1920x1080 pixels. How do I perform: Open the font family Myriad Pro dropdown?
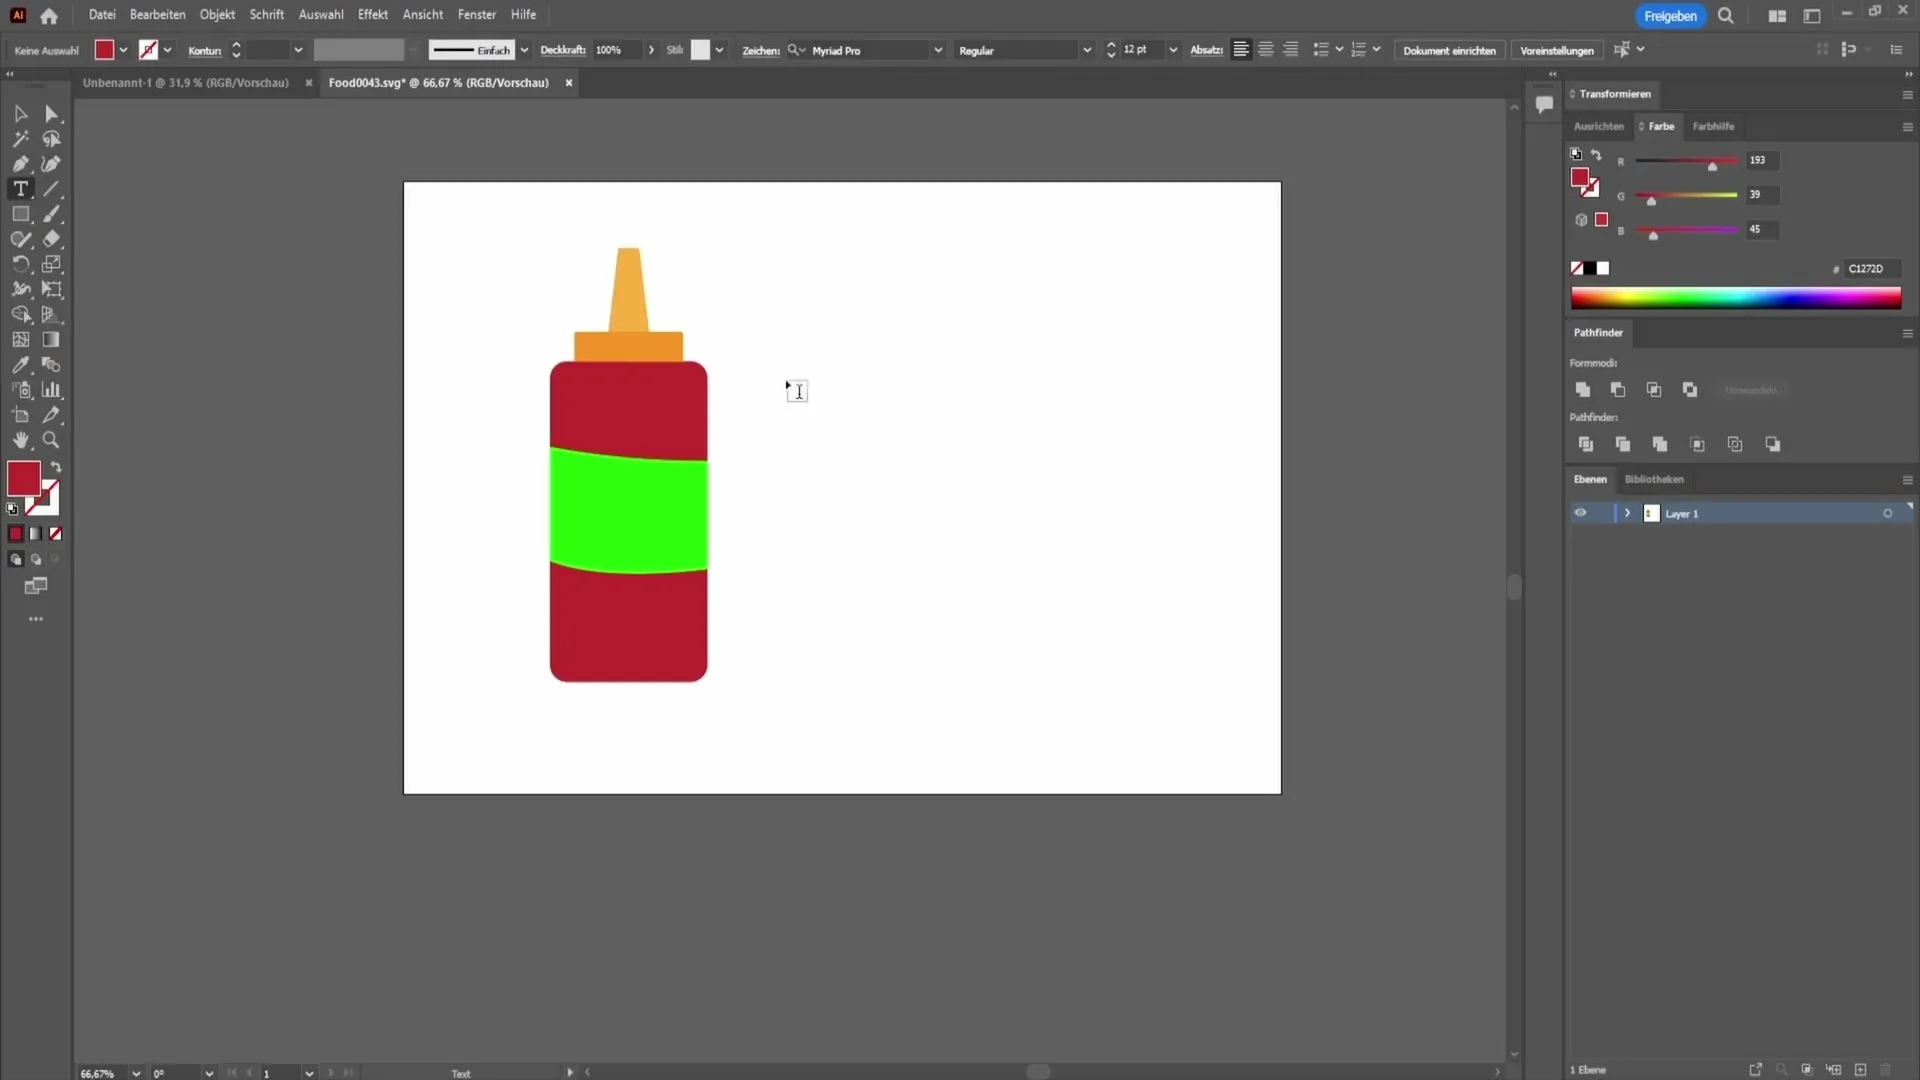(938, 50)
